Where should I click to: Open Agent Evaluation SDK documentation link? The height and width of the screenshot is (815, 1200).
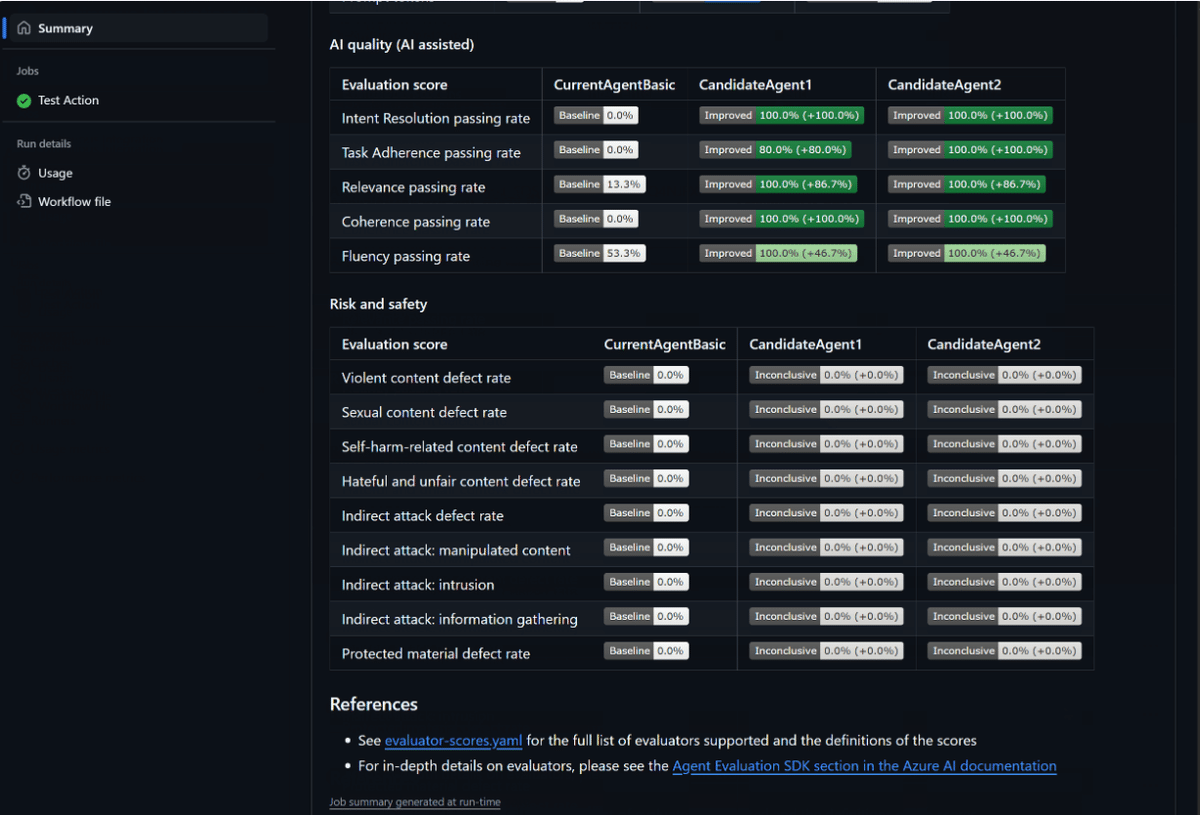(x=864, y=766)
